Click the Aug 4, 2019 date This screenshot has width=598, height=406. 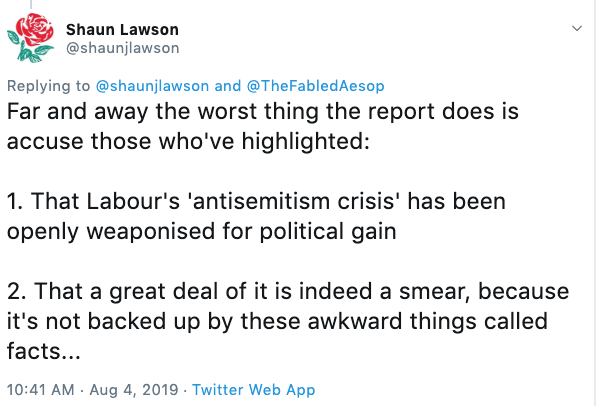(134, 390)
